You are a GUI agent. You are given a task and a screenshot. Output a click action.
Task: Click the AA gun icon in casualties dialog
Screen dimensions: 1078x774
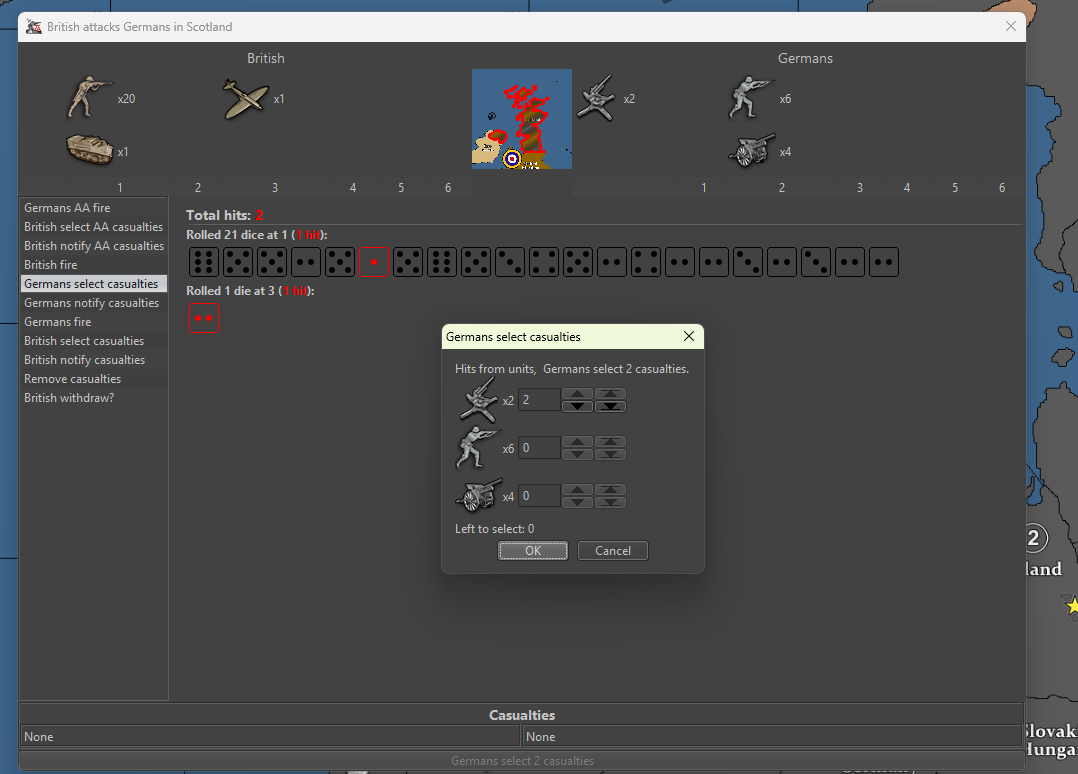tap(477, 400)
